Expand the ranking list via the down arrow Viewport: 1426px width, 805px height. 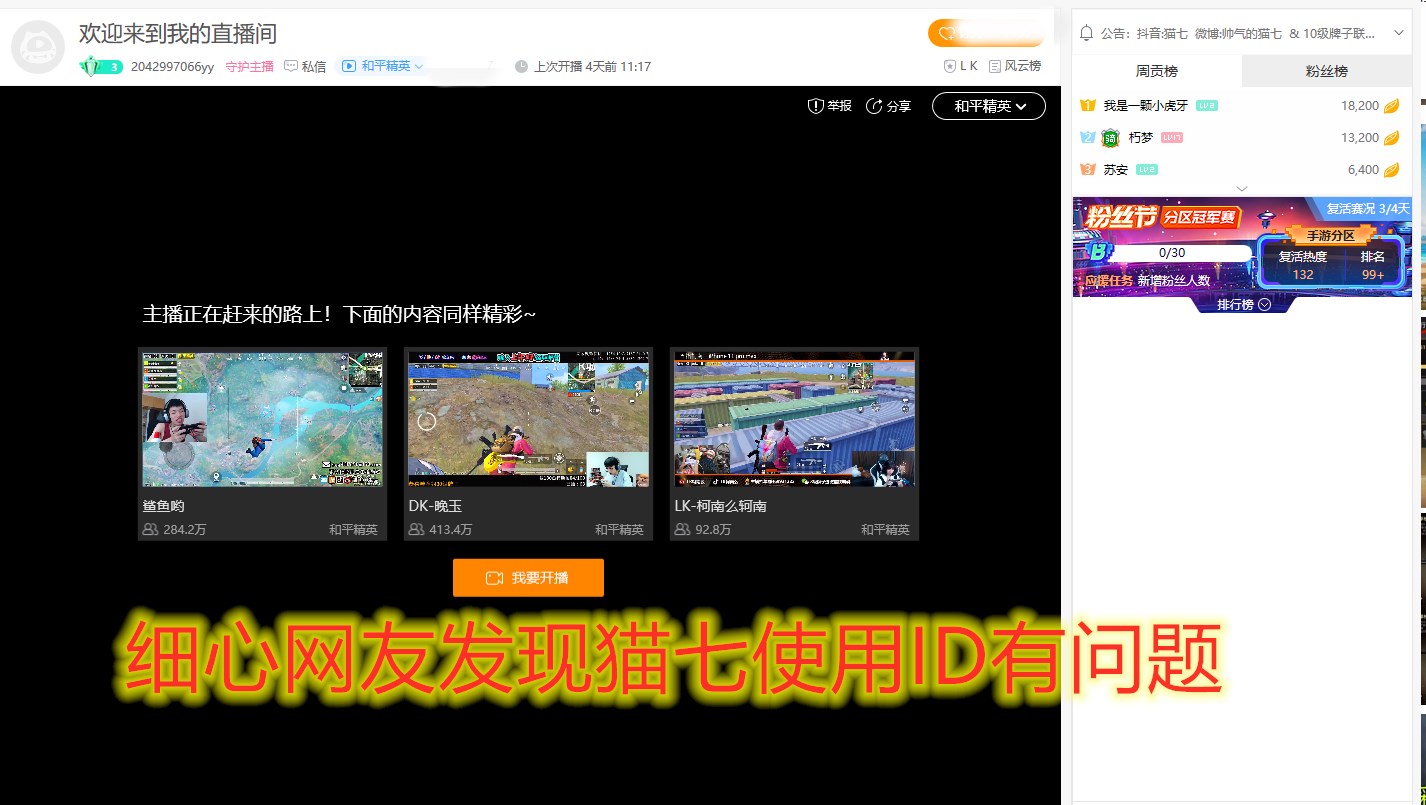tap(1242, 188)
